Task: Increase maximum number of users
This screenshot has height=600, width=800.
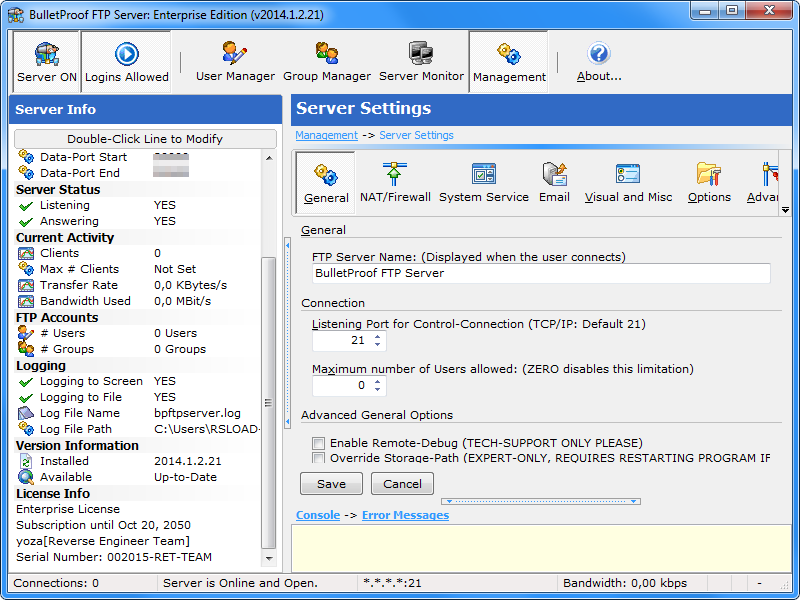Action: pos(378,381)
